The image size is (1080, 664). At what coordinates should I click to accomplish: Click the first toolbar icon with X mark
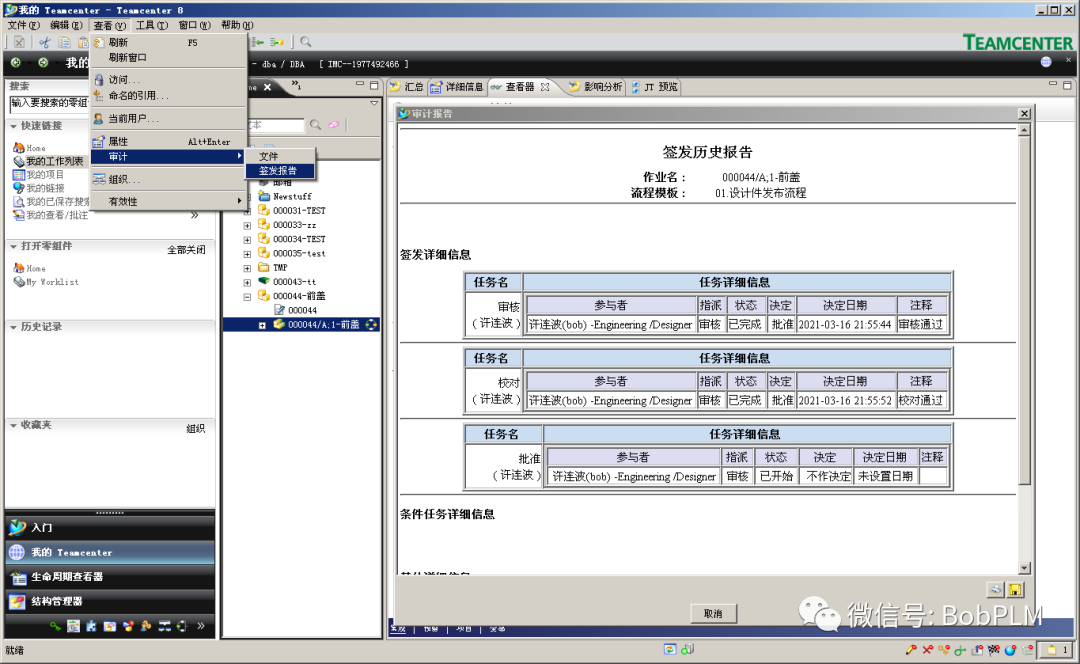click(x=19, y=42)
